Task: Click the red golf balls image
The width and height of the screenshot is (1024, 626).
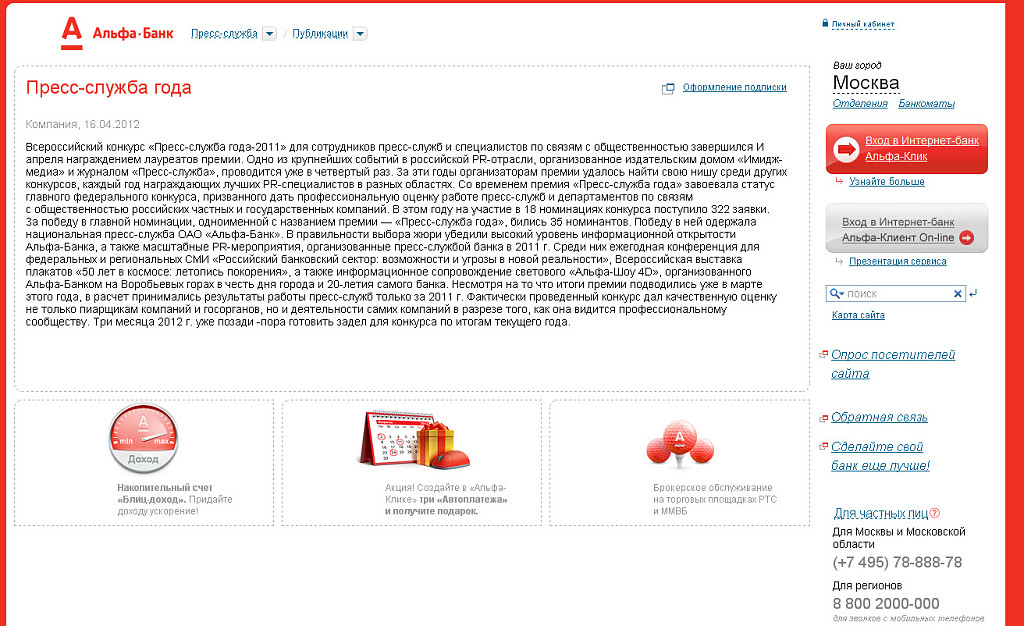Action: 680,444
